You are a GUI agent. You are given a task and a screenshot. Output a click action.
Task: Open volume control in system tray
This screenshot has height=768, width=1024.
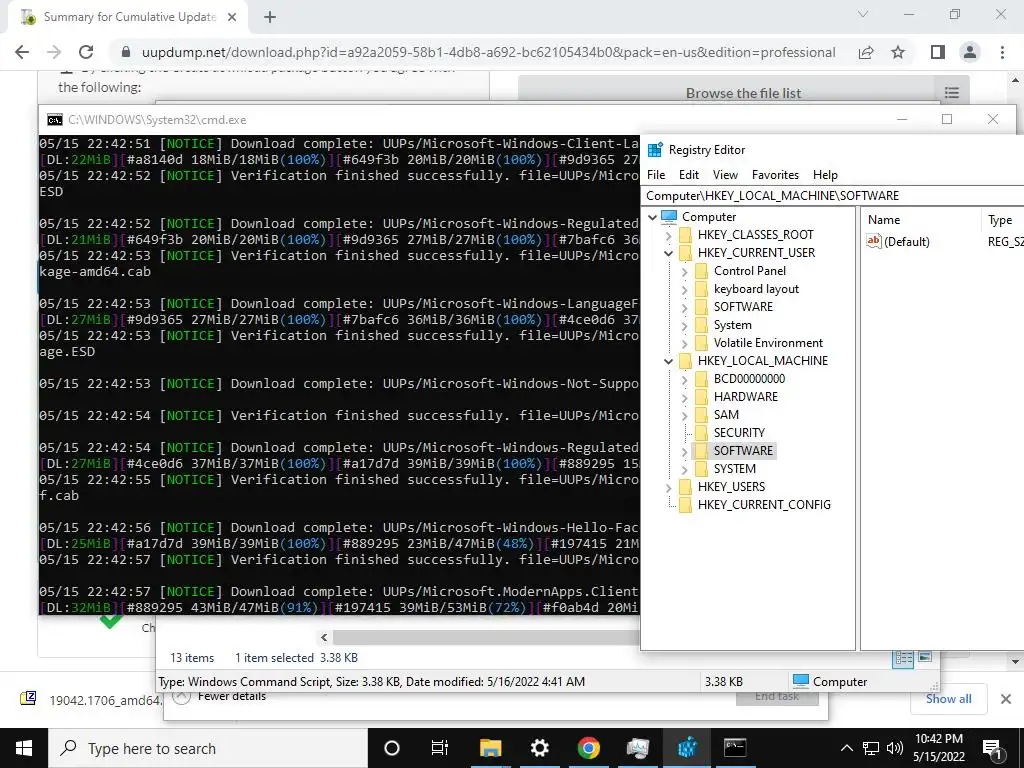click(895, 748)
